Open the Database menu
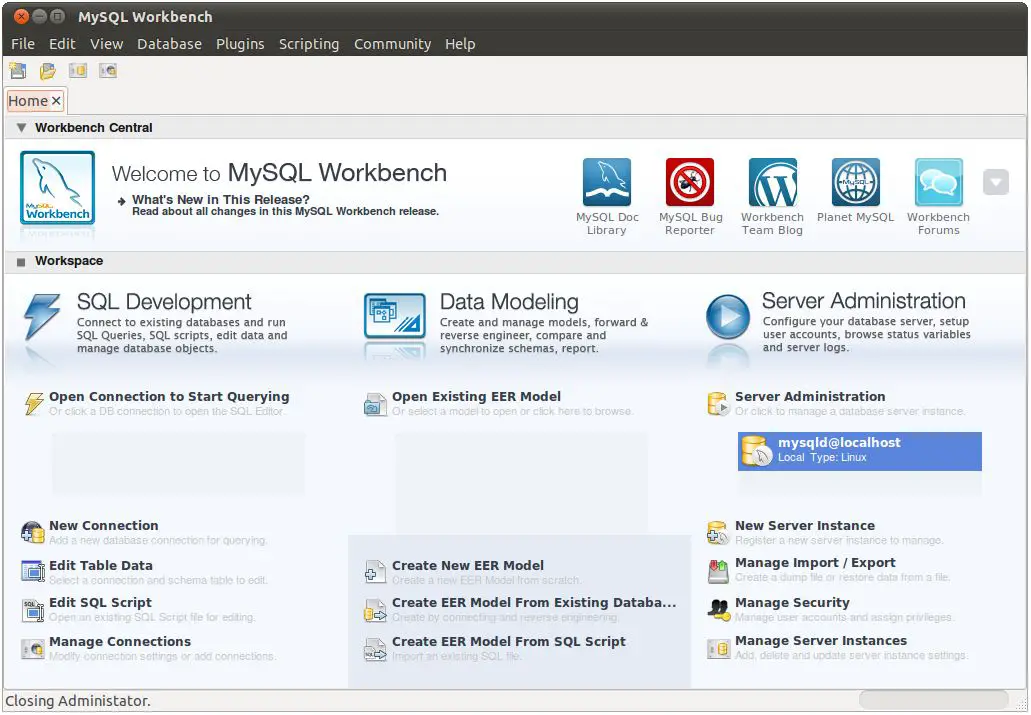 [169, 44]
